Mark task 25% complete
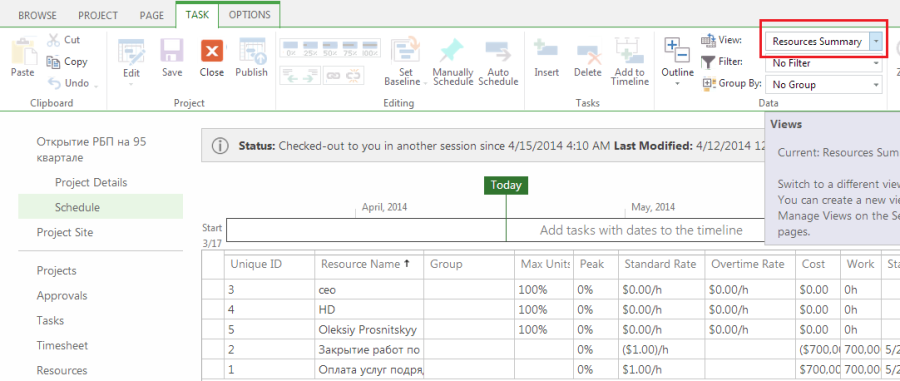900x381 pixels. pyautogui.click(x=311, y=49)
